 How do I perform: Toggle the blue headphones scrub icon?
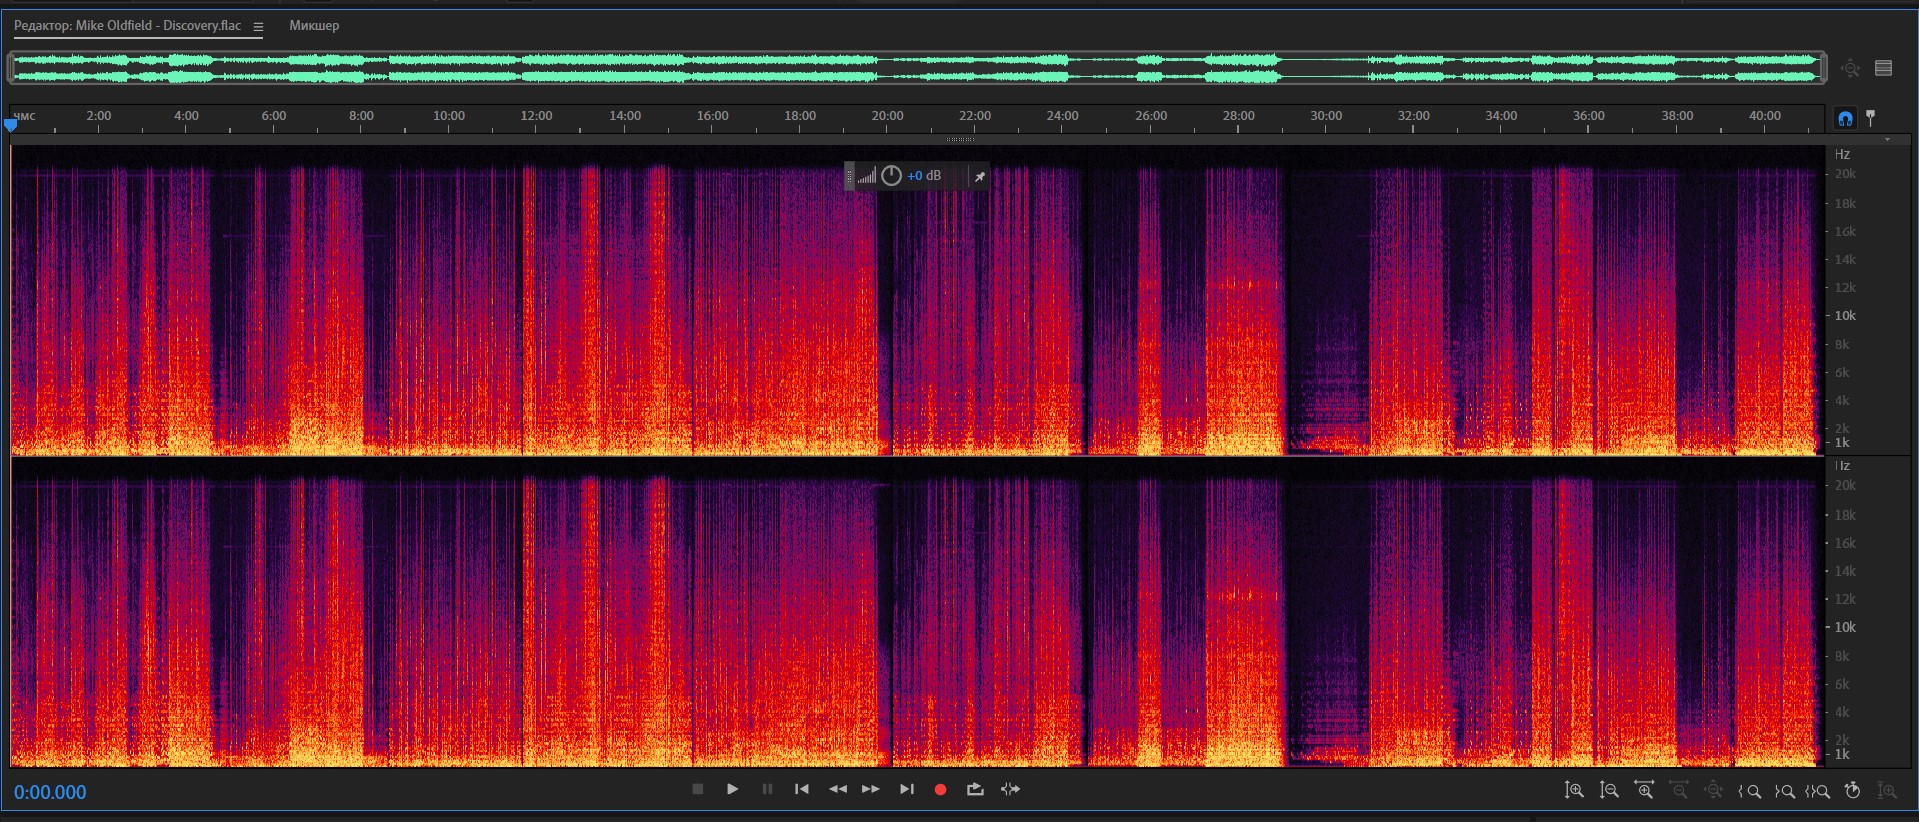point(1845,119)
